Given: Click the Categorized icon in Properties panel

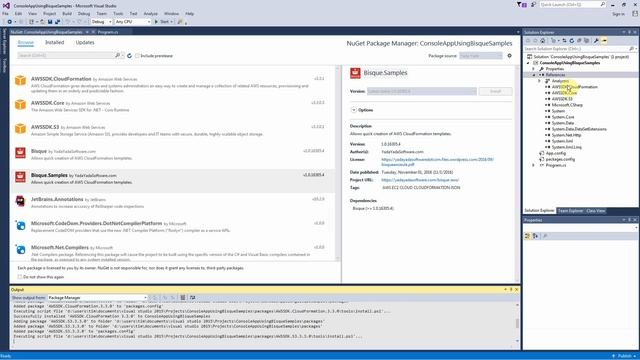Looking at the screenshot, I should (527, 236).
